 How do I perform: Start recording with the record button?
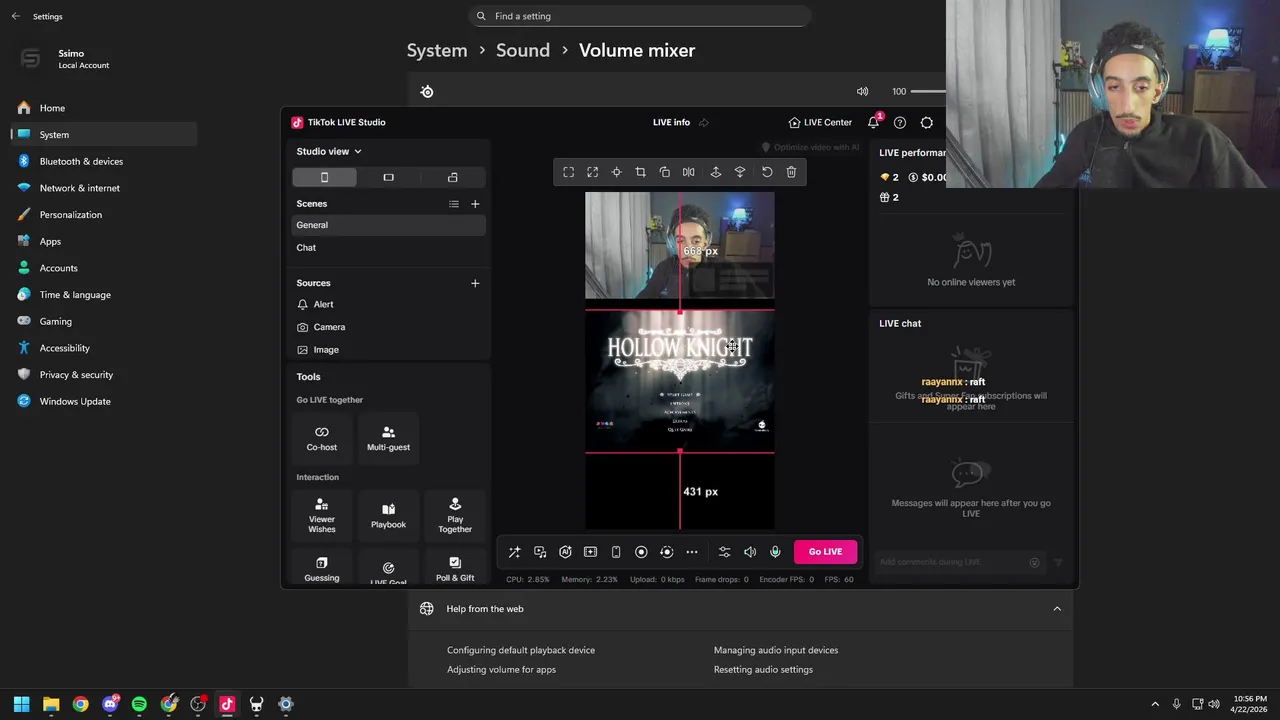click(x=641, y=552)
